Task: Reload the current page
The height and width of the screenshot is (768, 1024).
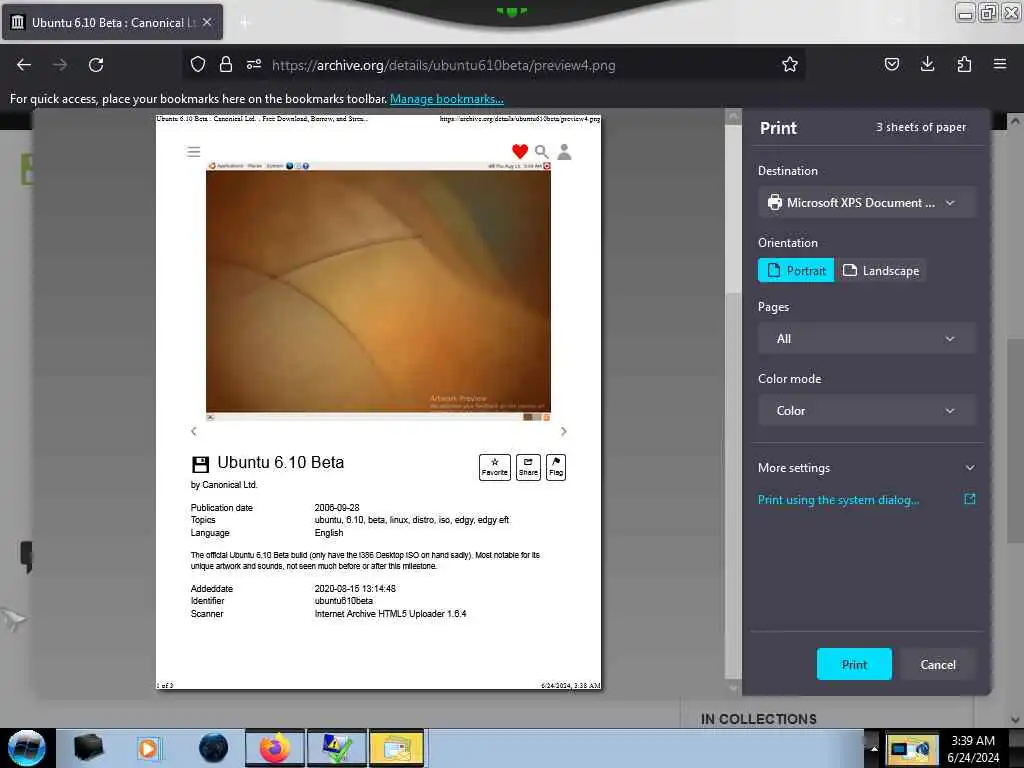Action: point(96,65)
